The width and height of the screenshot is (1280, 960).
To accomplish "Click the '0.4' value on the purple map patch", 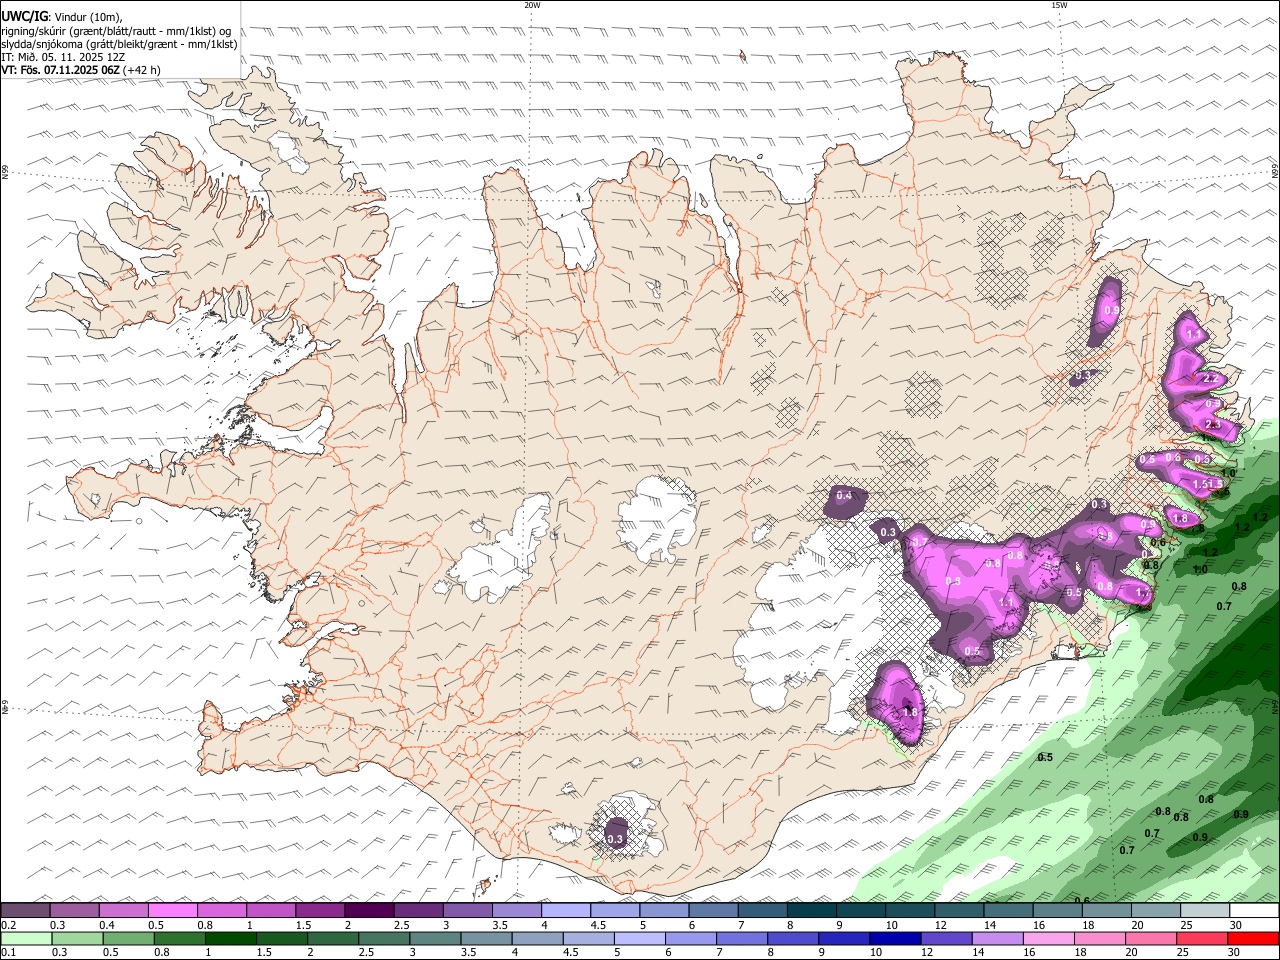I will point(844,495).
